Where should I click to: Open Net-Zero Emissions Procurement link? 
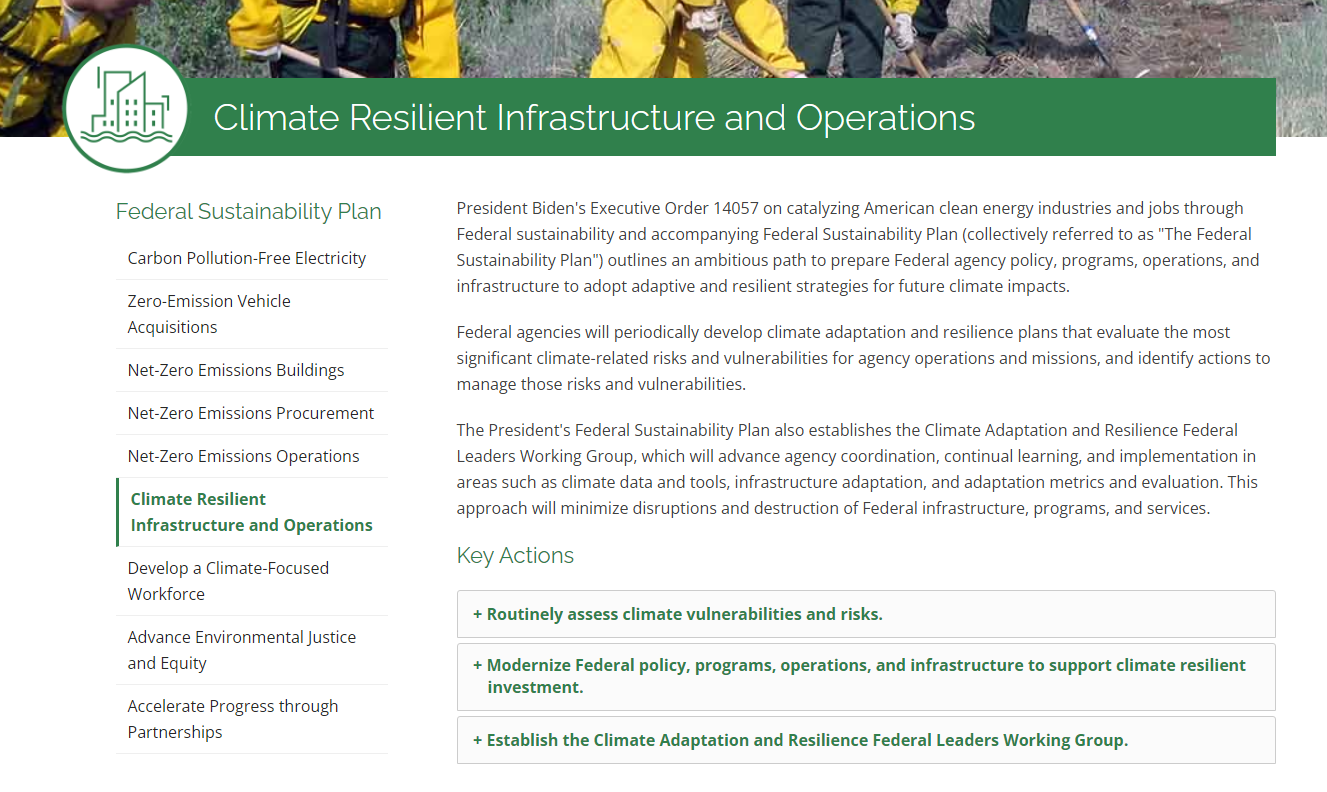252,413
